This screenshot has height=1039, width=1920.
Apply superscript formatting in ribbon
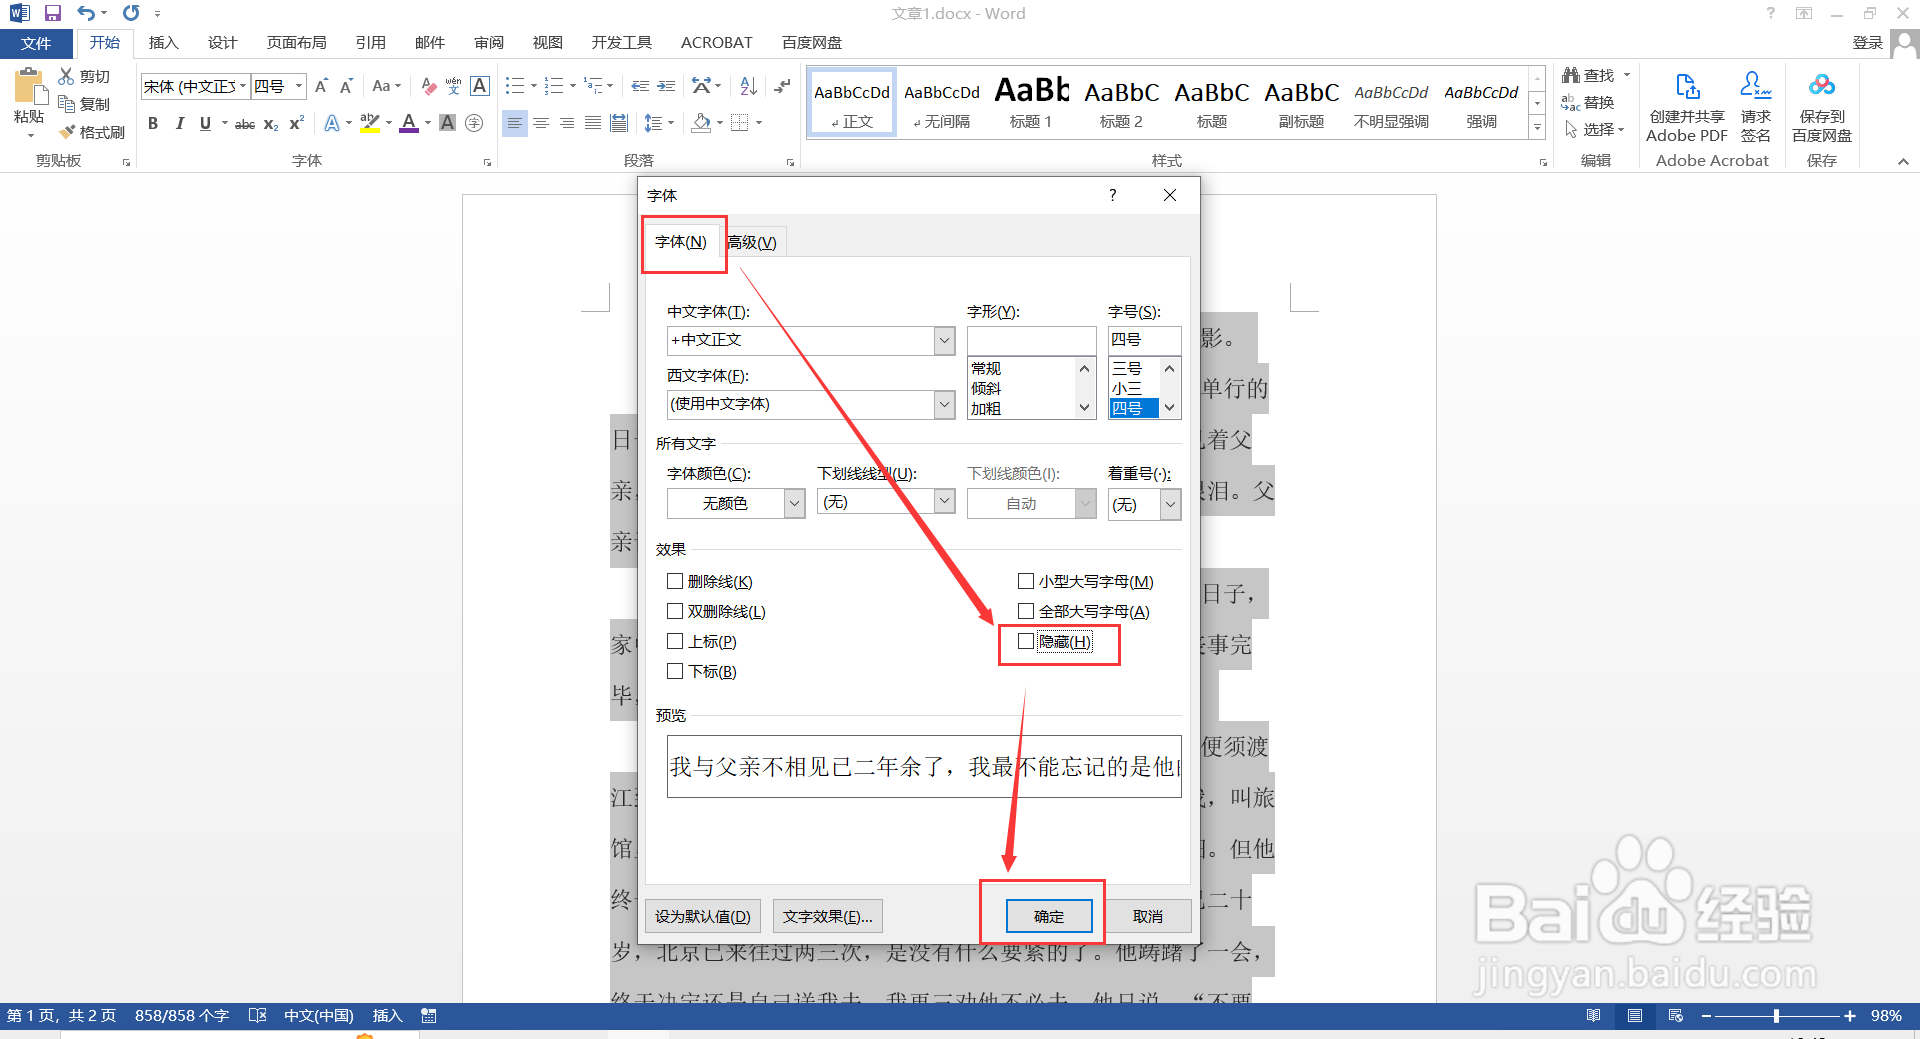(297, 123)
